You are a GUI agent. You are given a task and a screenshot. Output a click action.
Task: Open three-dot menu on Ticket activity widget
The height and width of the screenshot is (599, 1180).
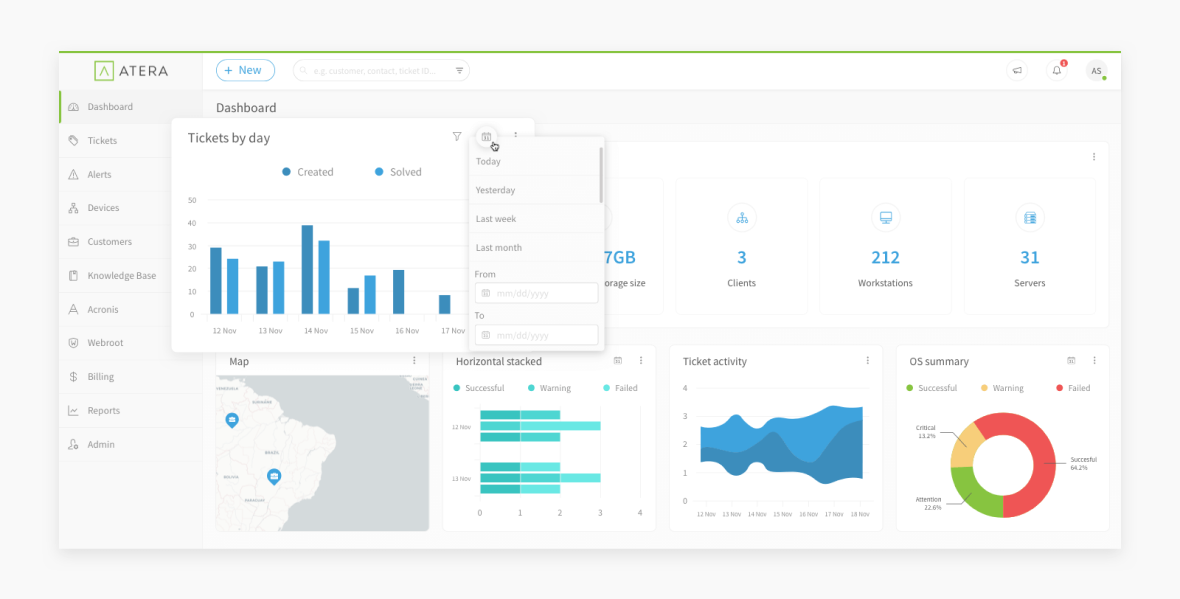867,361
